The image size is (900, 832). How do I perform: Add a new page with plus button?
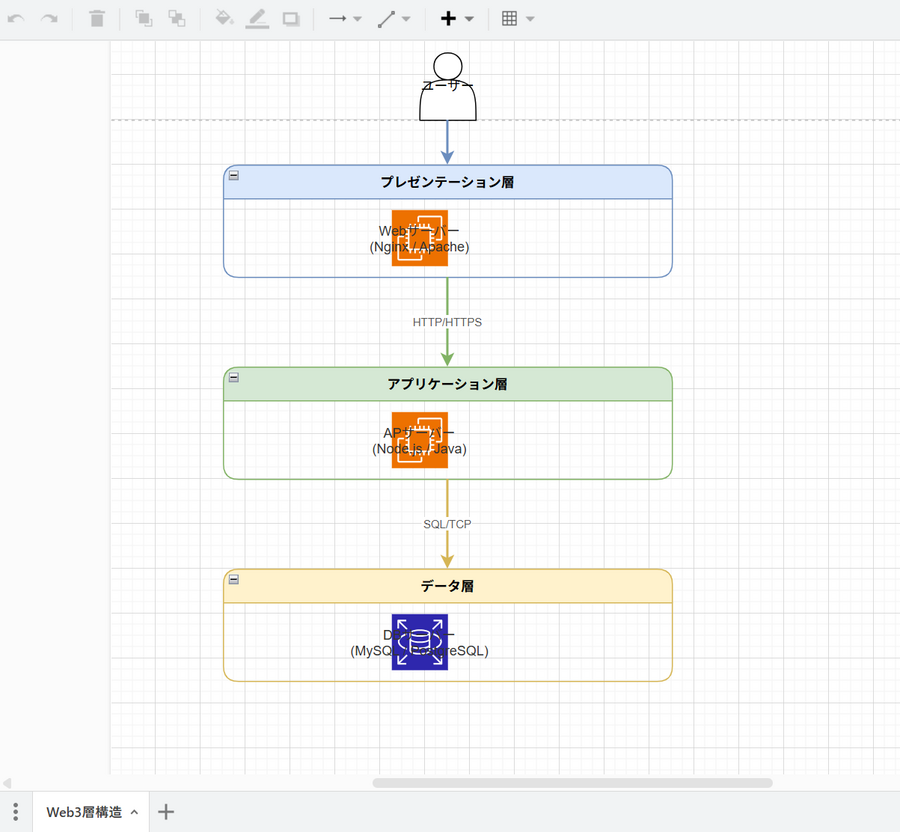pos(166,812)
